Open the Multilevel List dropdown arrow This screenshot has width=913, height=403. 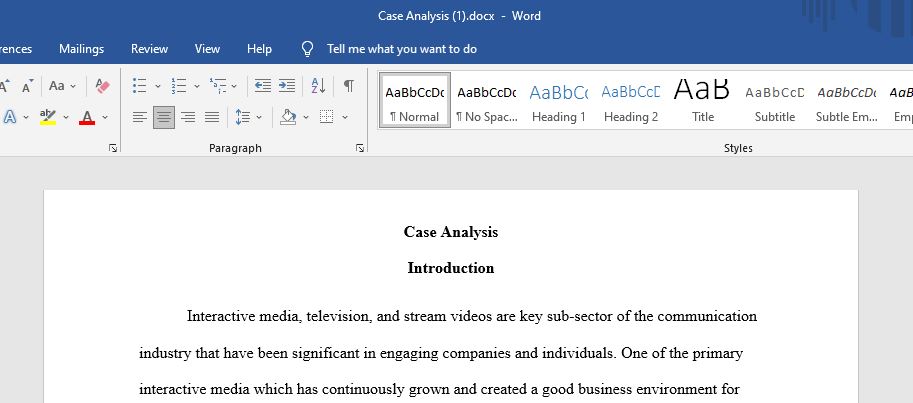click(x=234, y=86)
